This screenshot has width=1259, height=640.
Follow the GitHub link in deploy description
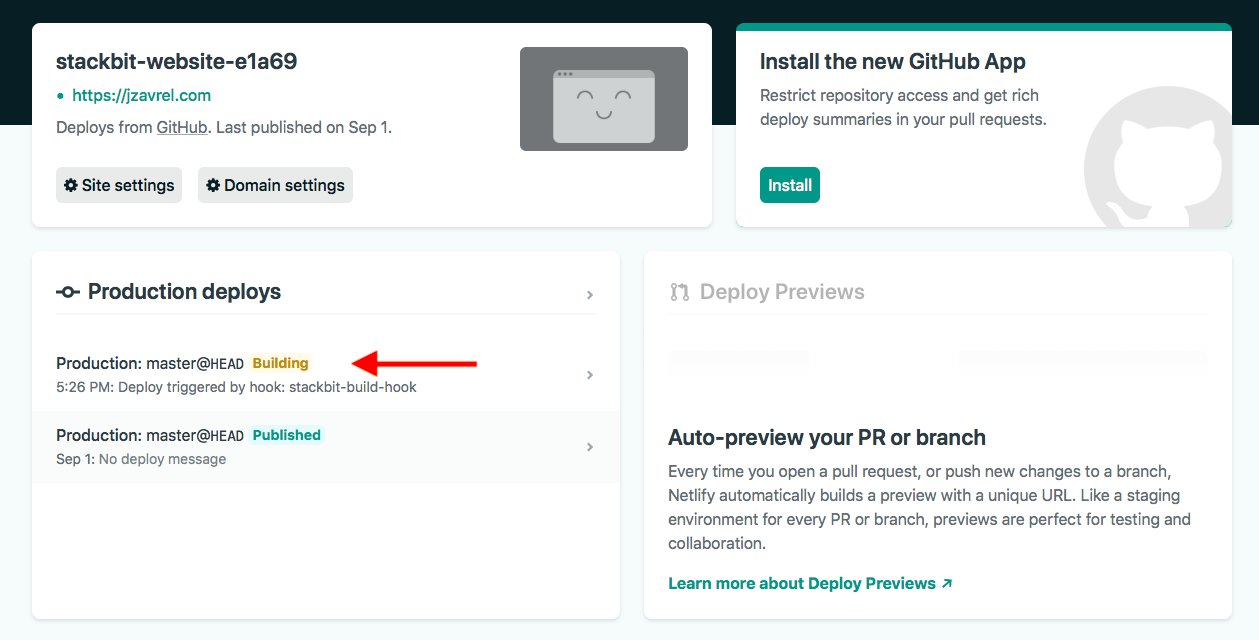click(x=182, y=128)
